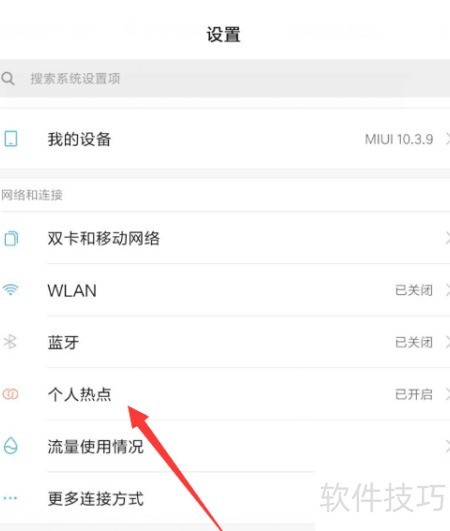Viewport: 450px width, 531px height.
Task: Tap the Bluetooth icon
Action: (x=10, y=342)
